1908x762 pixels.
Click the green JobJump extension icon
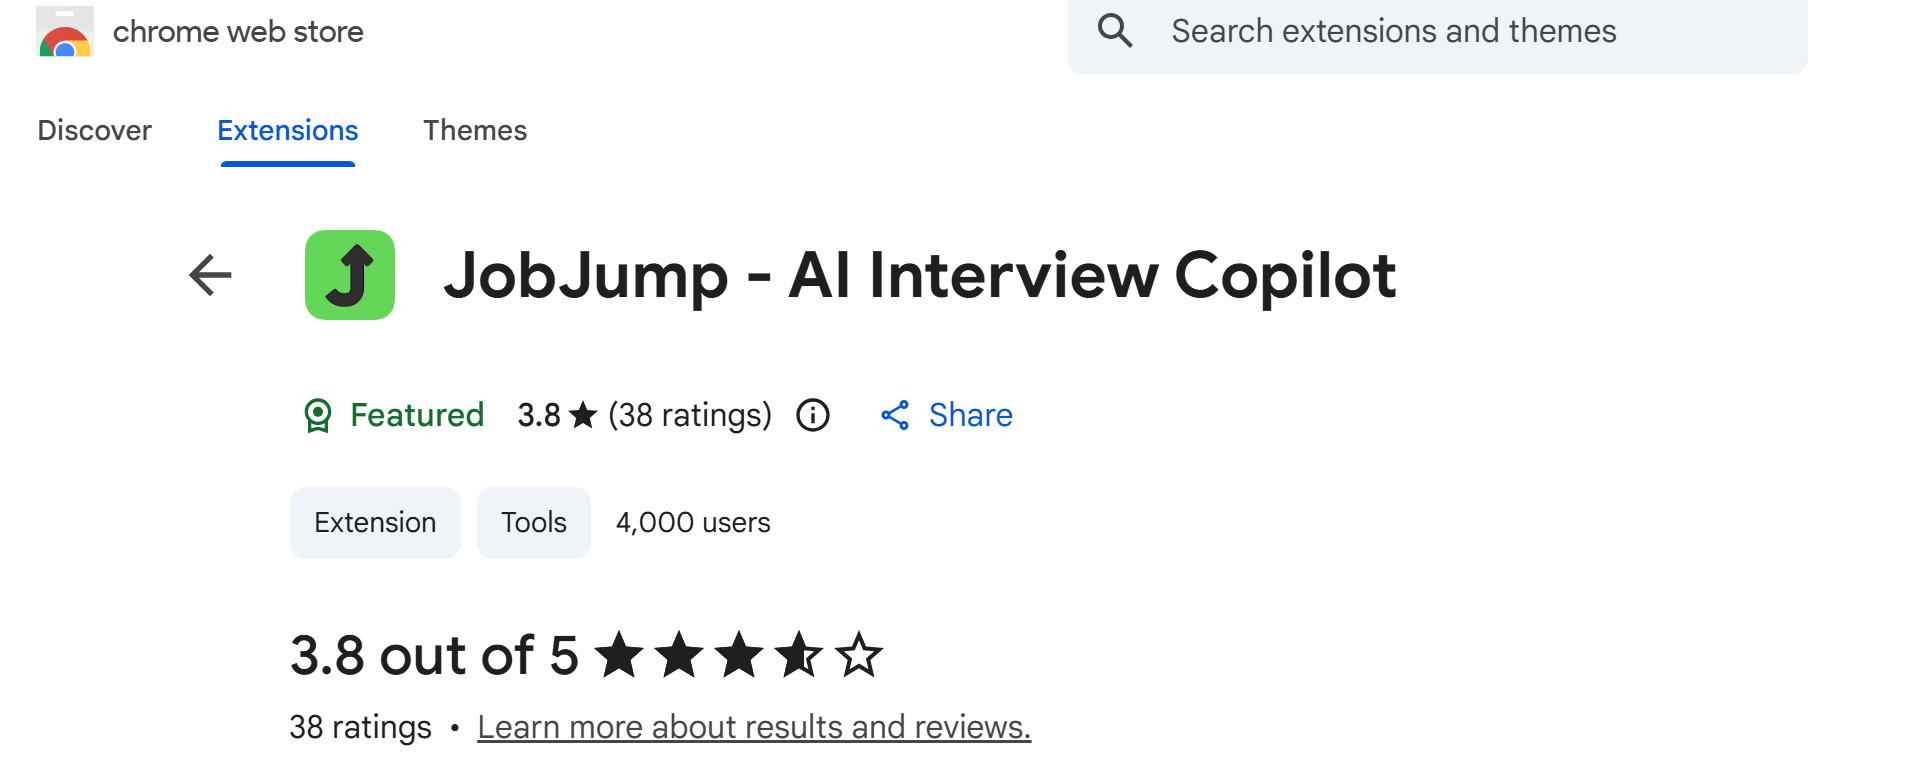350,275
